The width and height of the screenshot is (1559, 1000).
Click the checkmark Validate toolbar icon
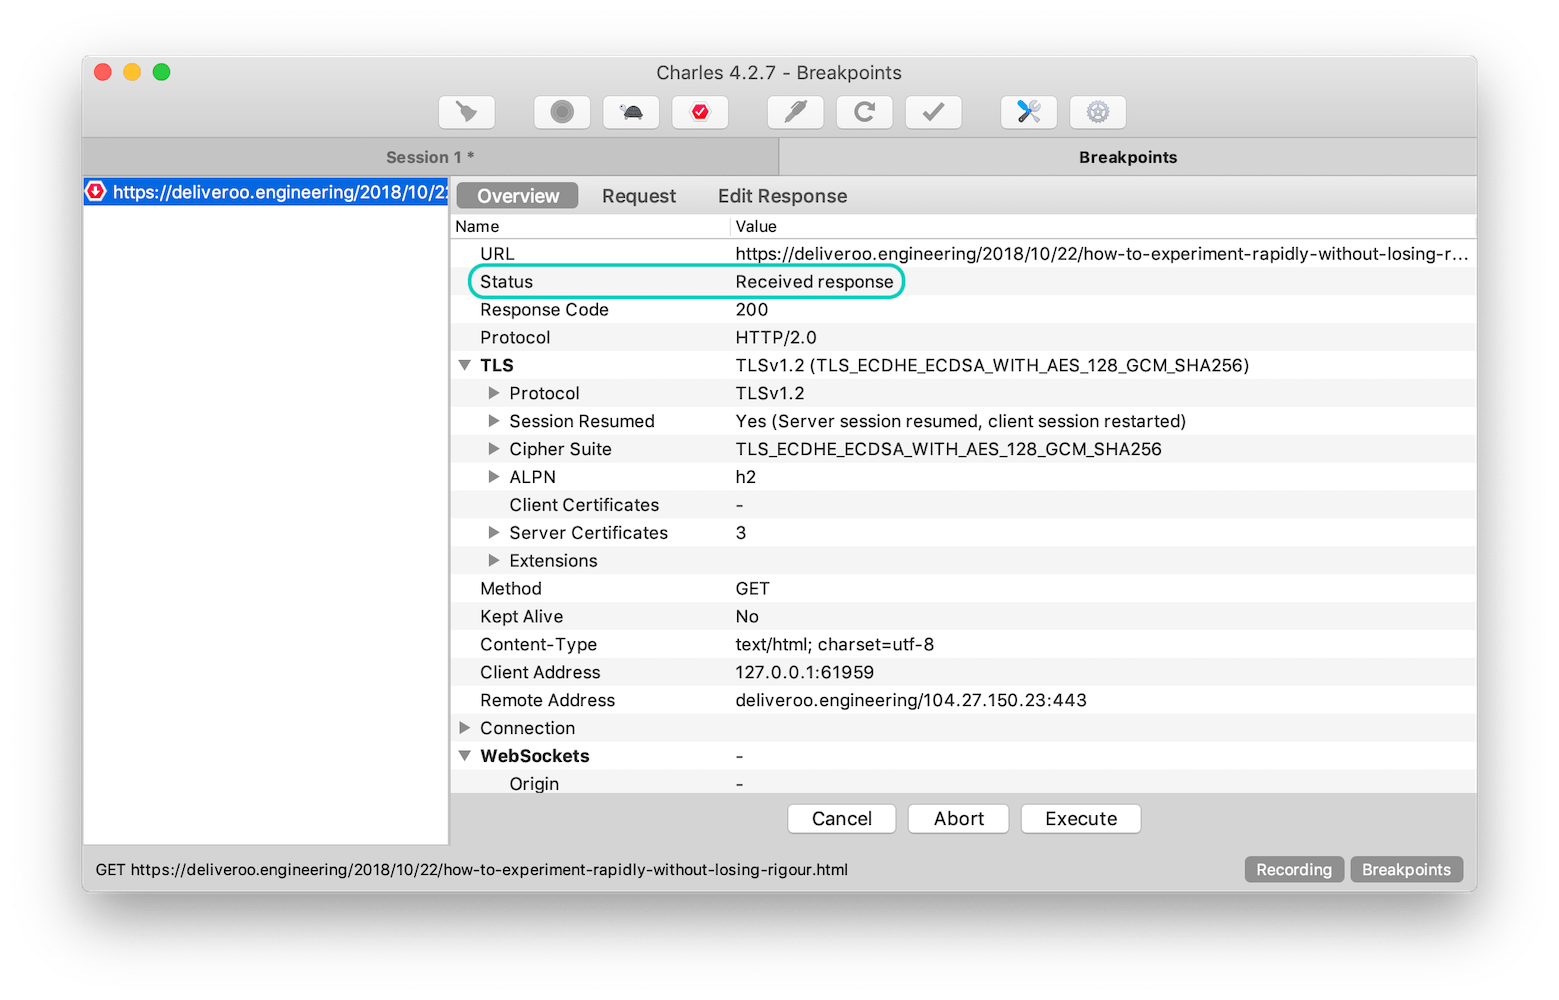click(x=933, y=112)
